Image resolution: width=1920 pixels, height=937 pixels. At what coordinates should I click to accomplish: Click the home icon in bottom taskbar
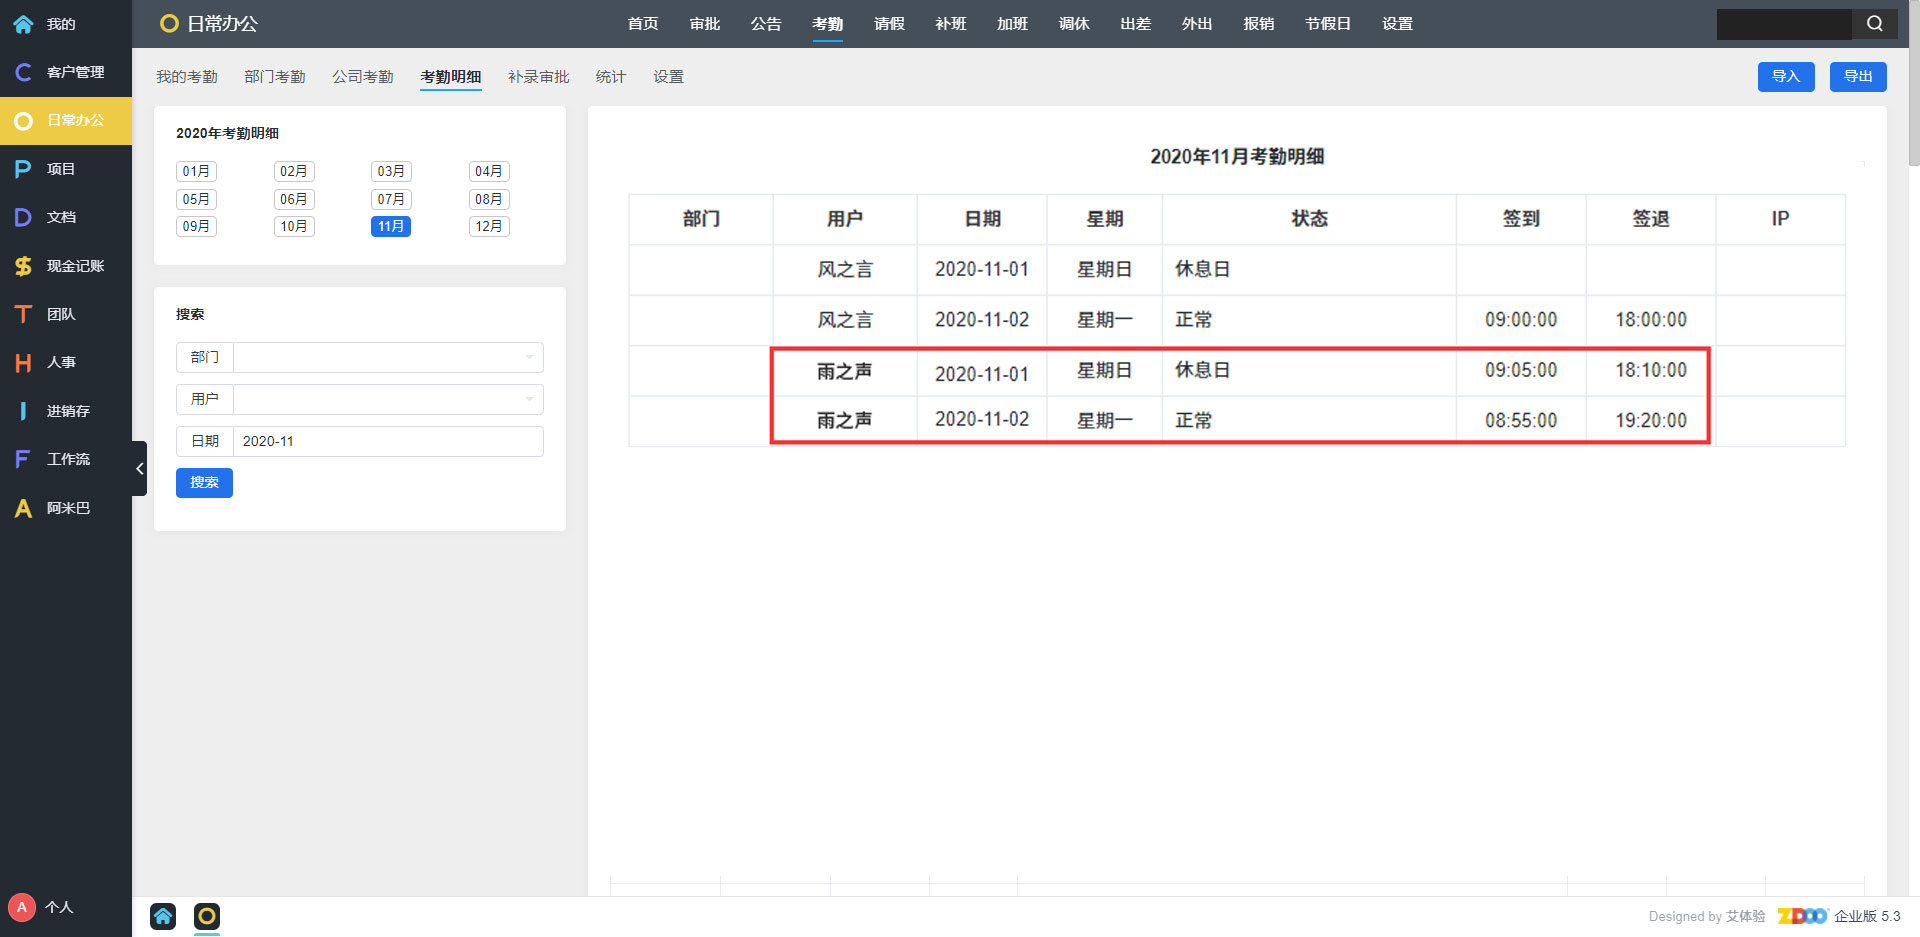[x=163, y=916]
